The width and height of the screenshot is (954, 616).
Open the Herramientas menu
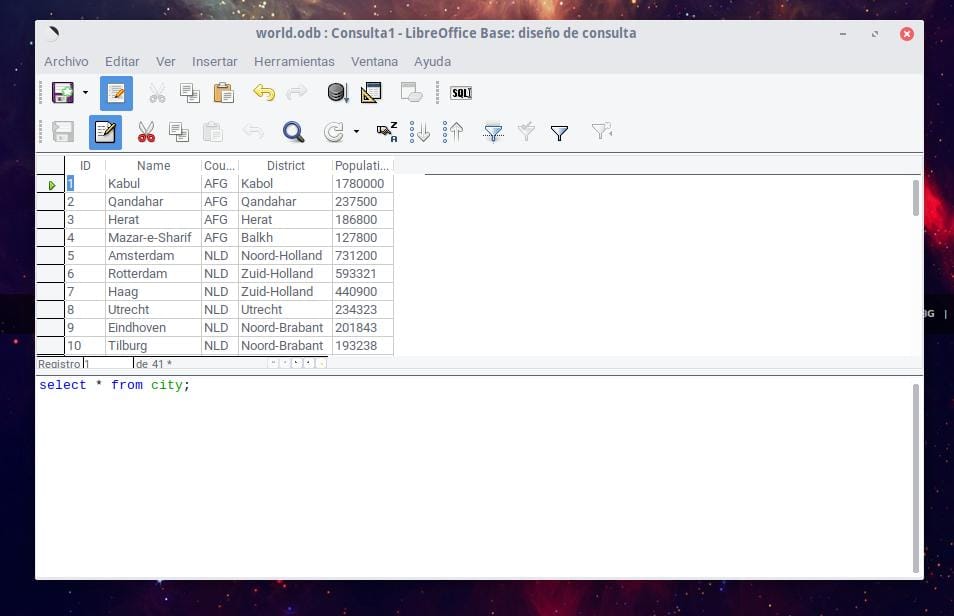tap(294, 61)
